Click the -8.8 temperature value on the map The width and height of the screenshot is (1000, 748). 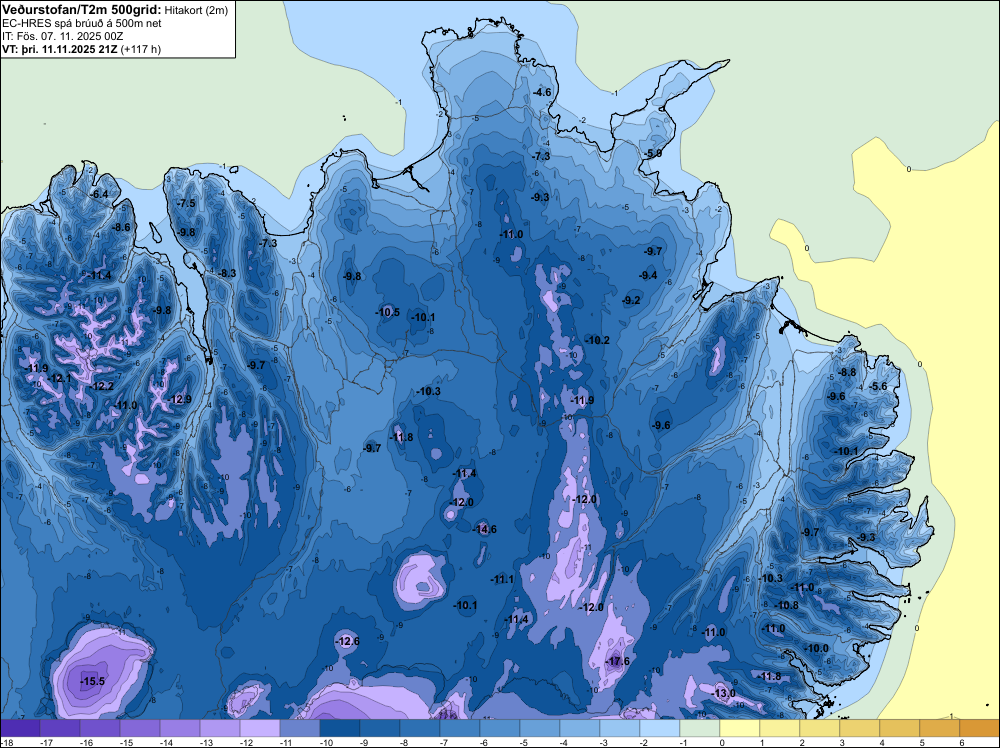pos(846,372)
